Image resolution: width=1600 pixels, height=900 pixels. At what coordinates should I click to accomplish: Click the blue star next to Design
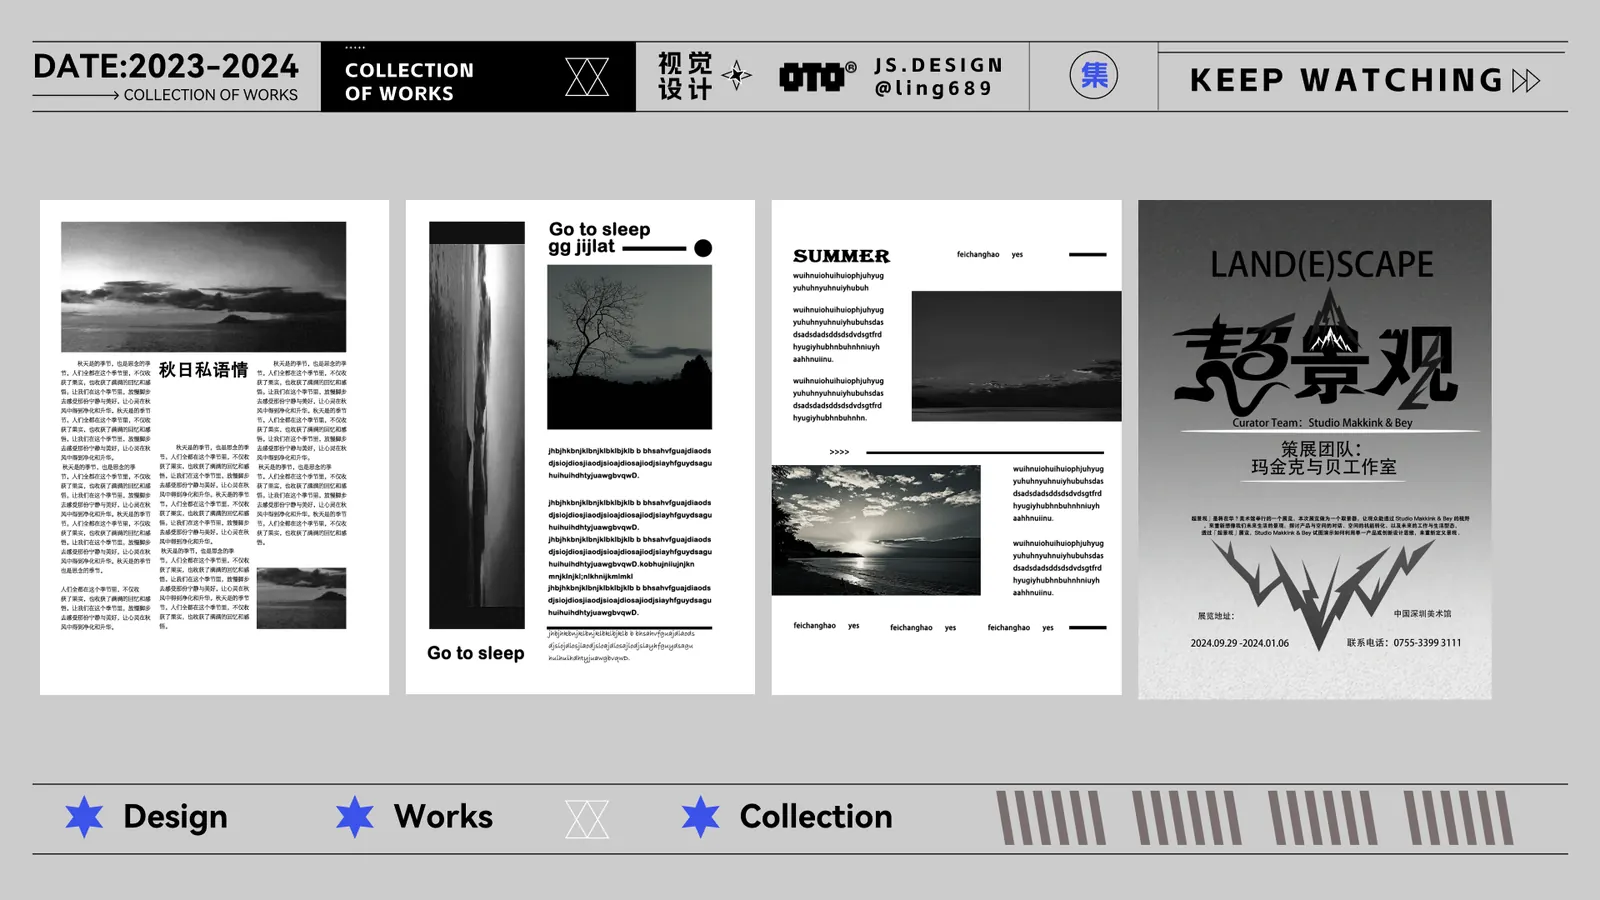pyautogui.click(x=84, y=817)
